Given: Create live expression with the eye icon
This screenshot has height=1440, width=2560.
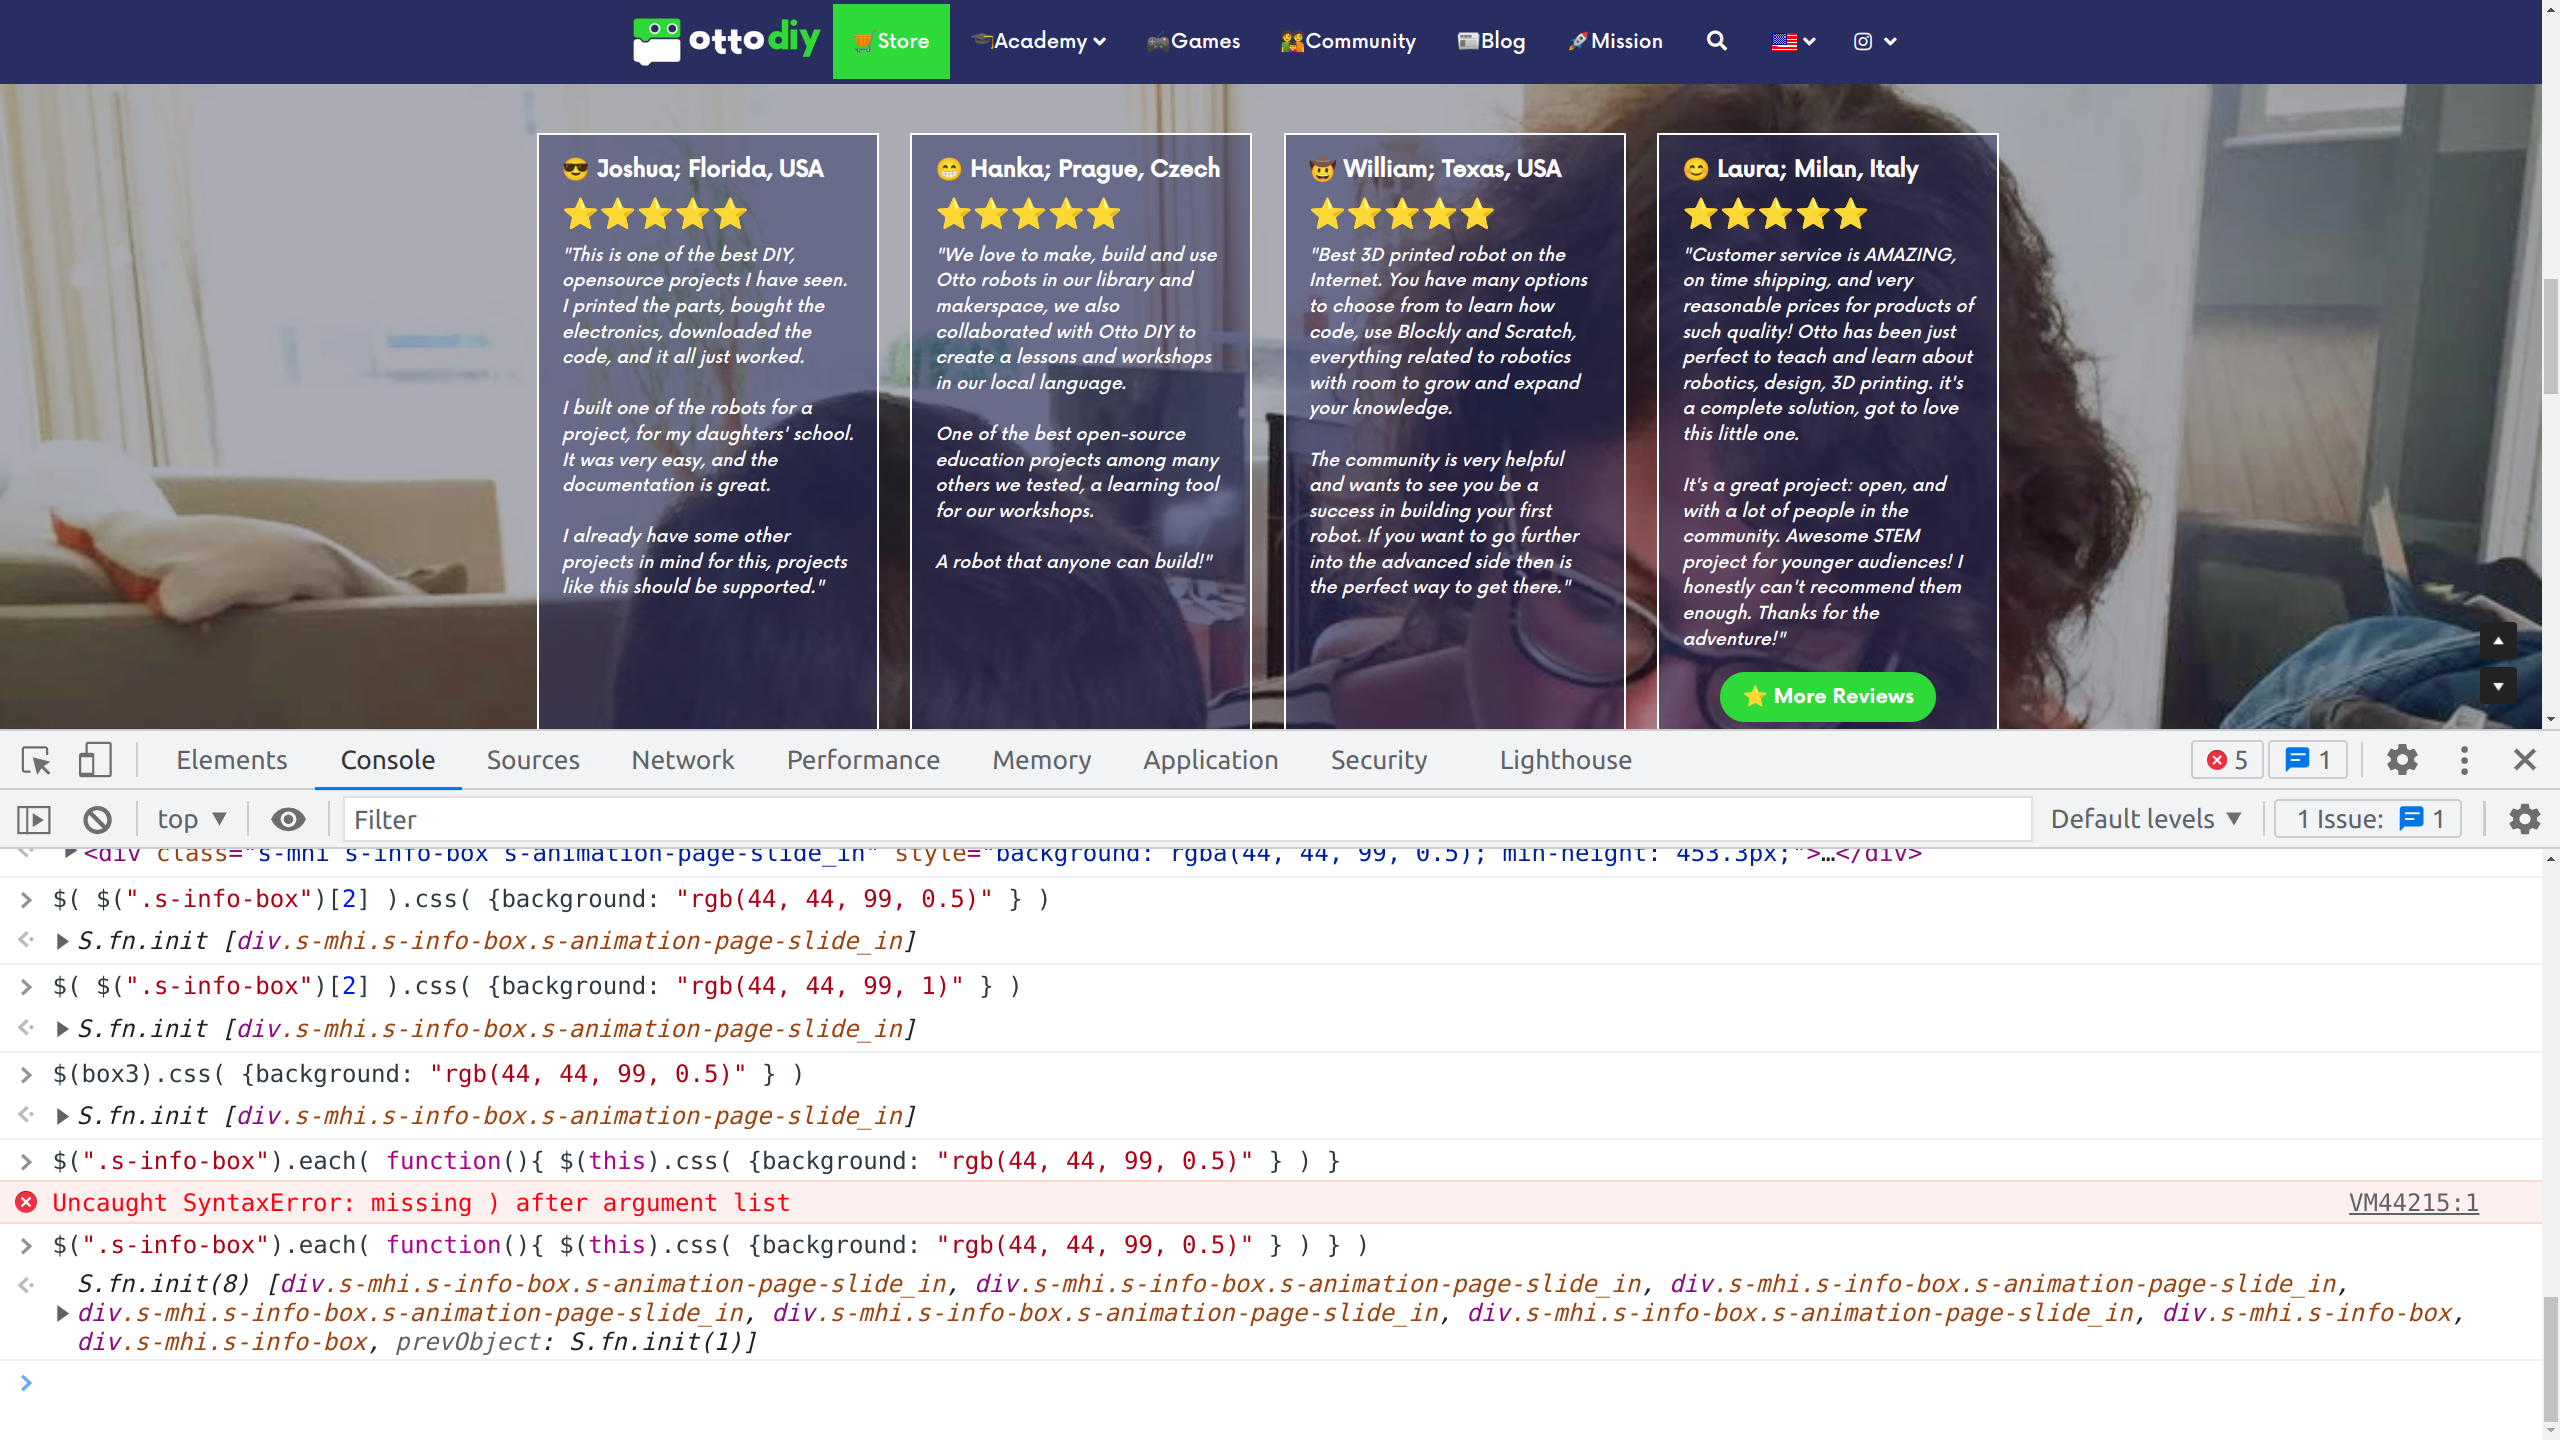Looking at the screenshot, I should 288,820.
